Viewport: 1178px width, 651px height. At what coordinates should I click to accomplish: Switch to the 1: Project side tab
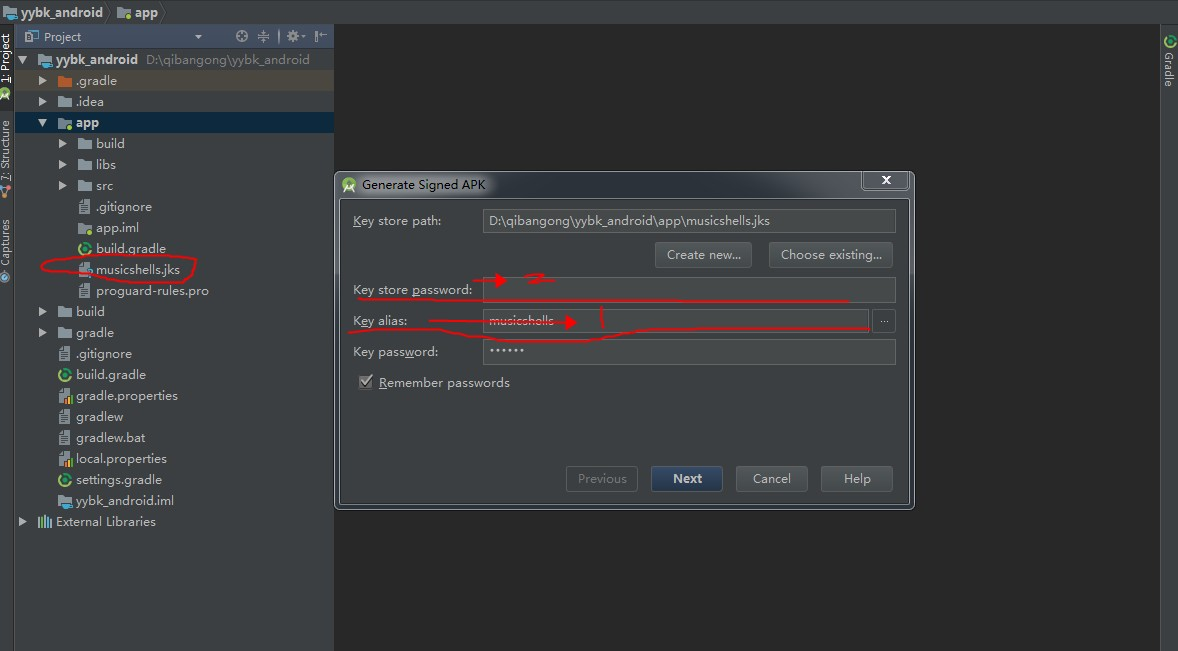point(6,66)
